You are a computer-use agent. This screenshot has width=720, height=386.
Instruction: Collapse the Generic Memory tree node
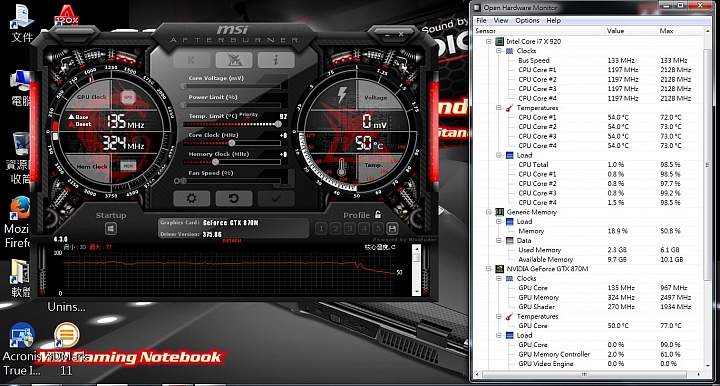[x=489, y=212]
